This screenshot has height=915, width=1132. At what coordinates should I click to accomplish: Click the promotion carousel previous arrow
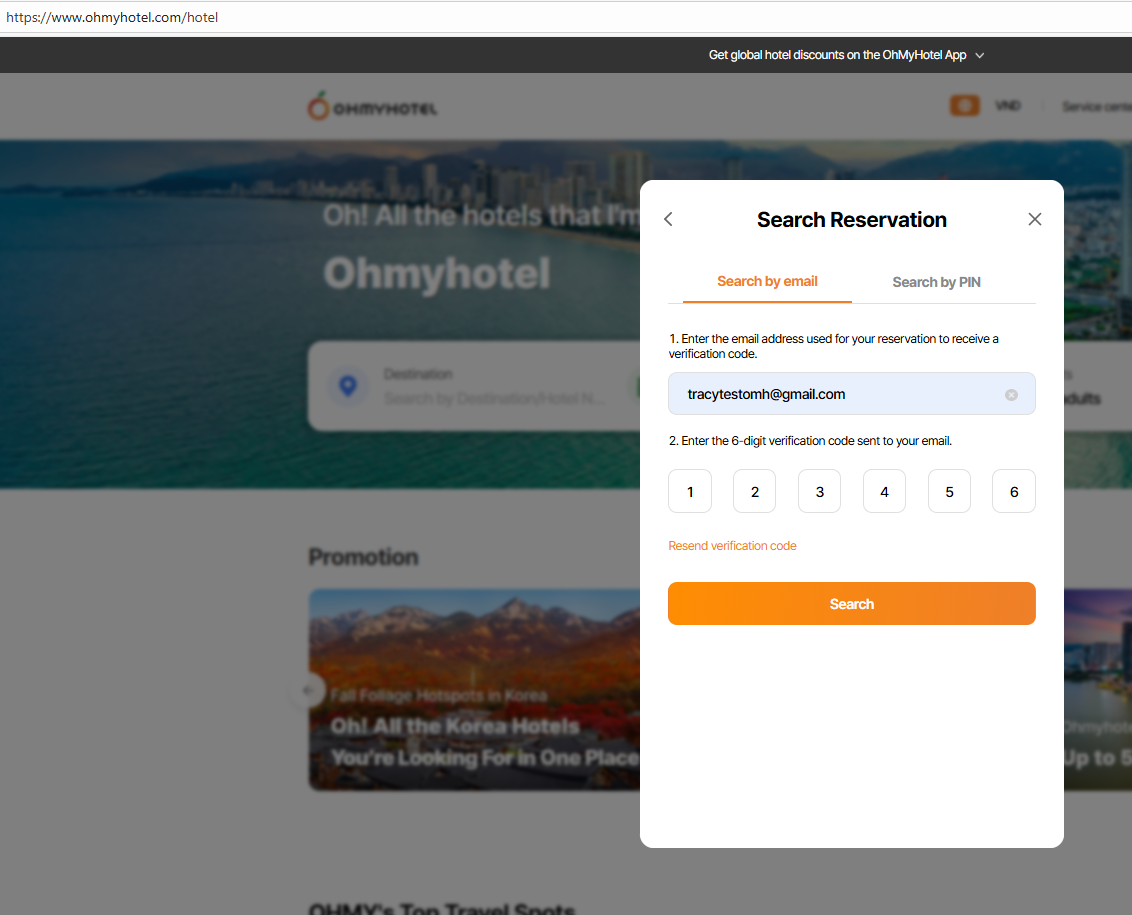(308, 690)
